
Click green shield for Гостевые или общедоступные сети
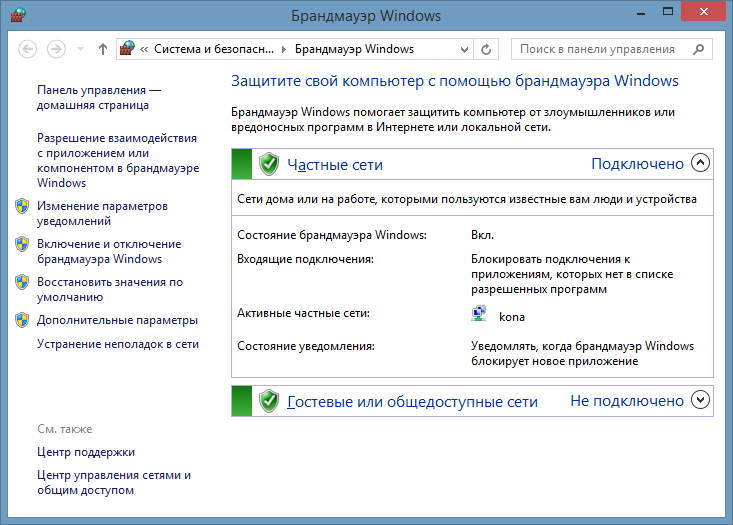coord(269,401)
